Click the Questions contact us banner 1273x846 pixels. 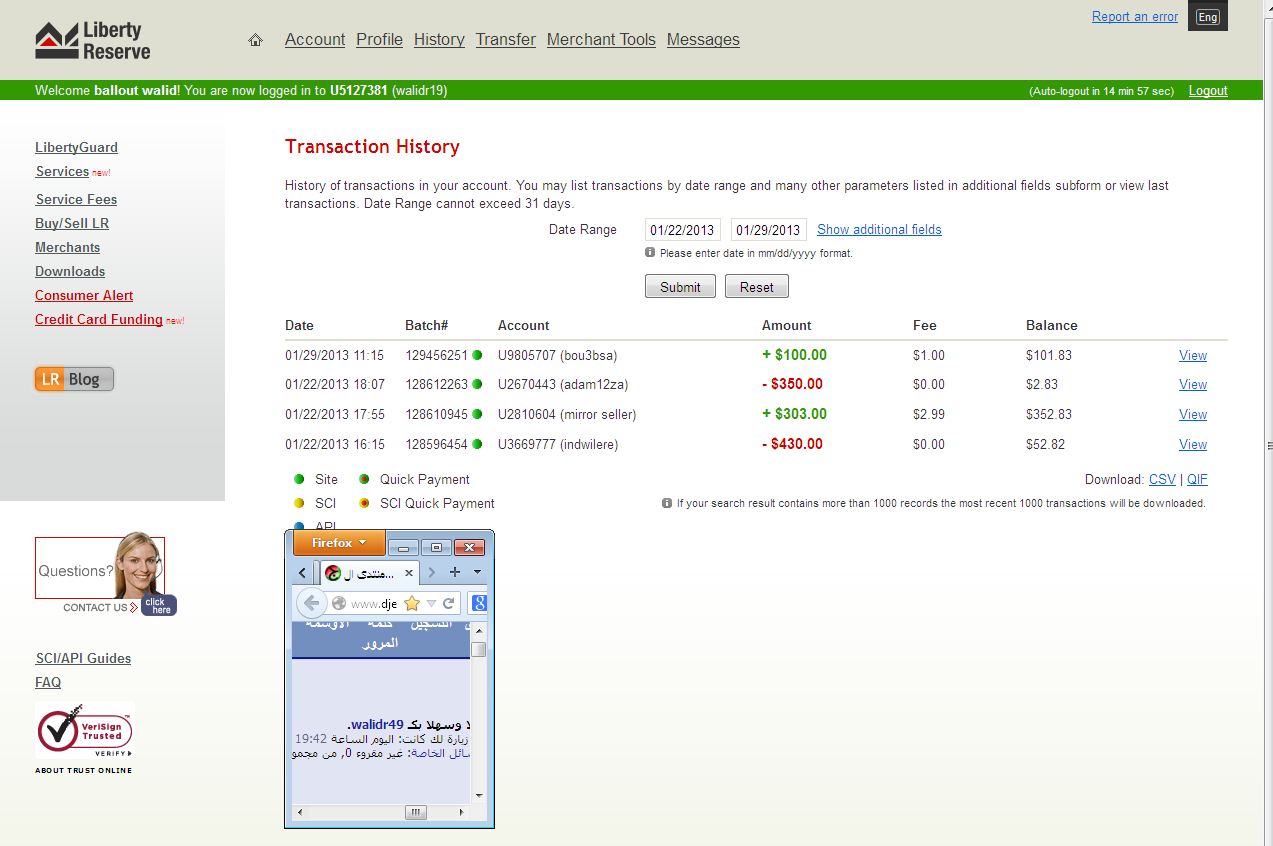click(x=106, y=573)
